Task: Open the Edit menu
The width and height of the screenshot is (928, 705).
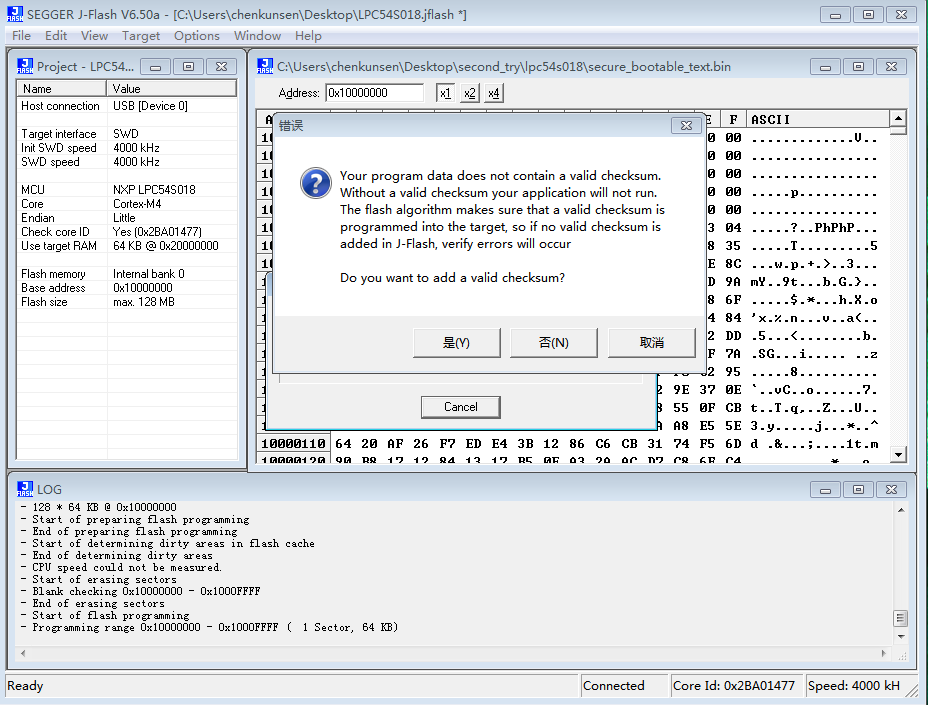Action: click(56, 36)
